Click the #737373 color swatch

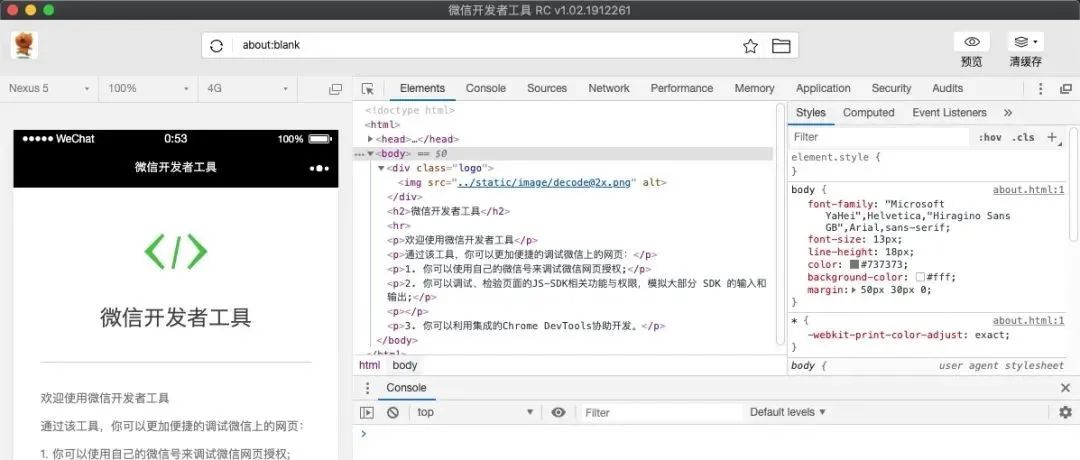tap(854, 264)
